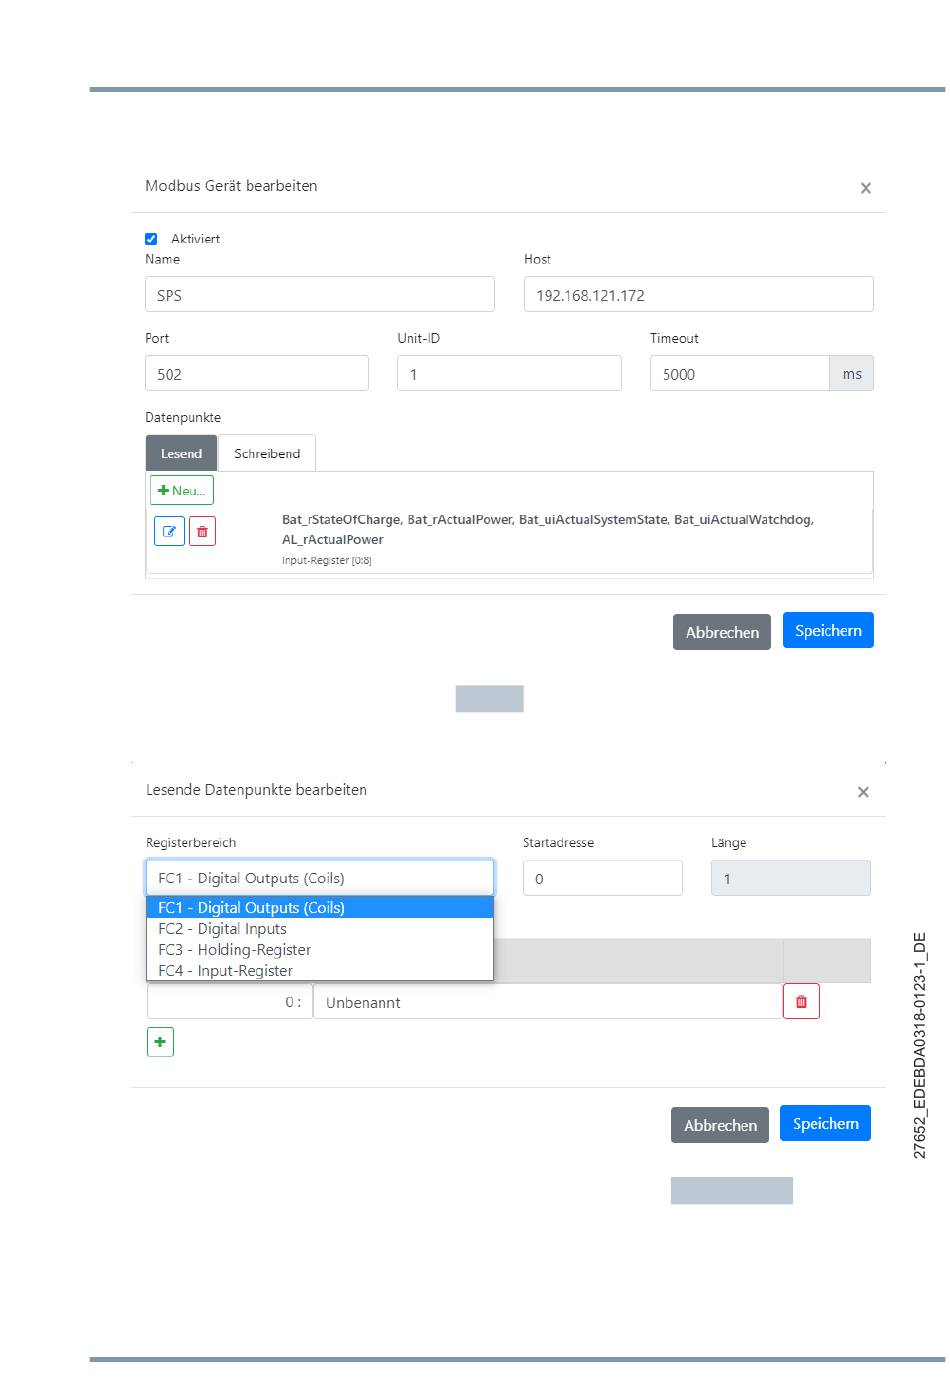Click the Startadresse input field
The image size is (950, 1392).
tap(603, 878)
